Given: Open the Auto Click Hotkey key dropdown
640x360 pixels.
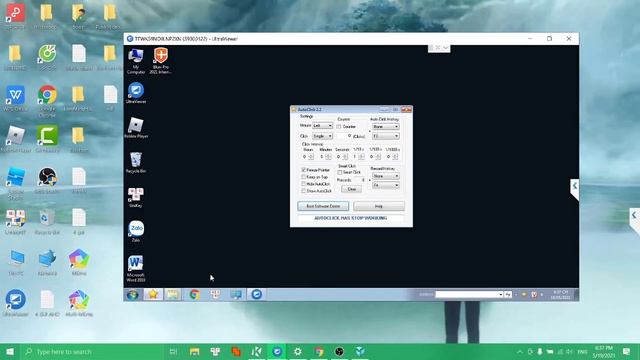Looking at the screenshot, I should (386, 136).
